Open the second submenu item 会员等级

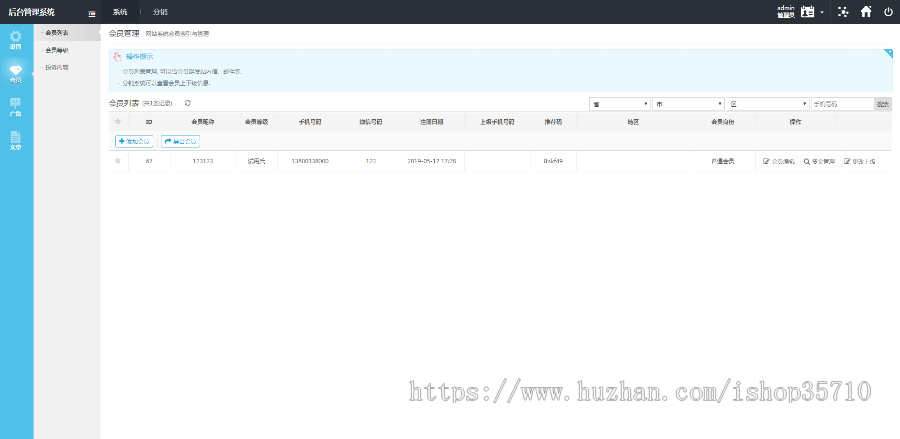click(56, 50)
